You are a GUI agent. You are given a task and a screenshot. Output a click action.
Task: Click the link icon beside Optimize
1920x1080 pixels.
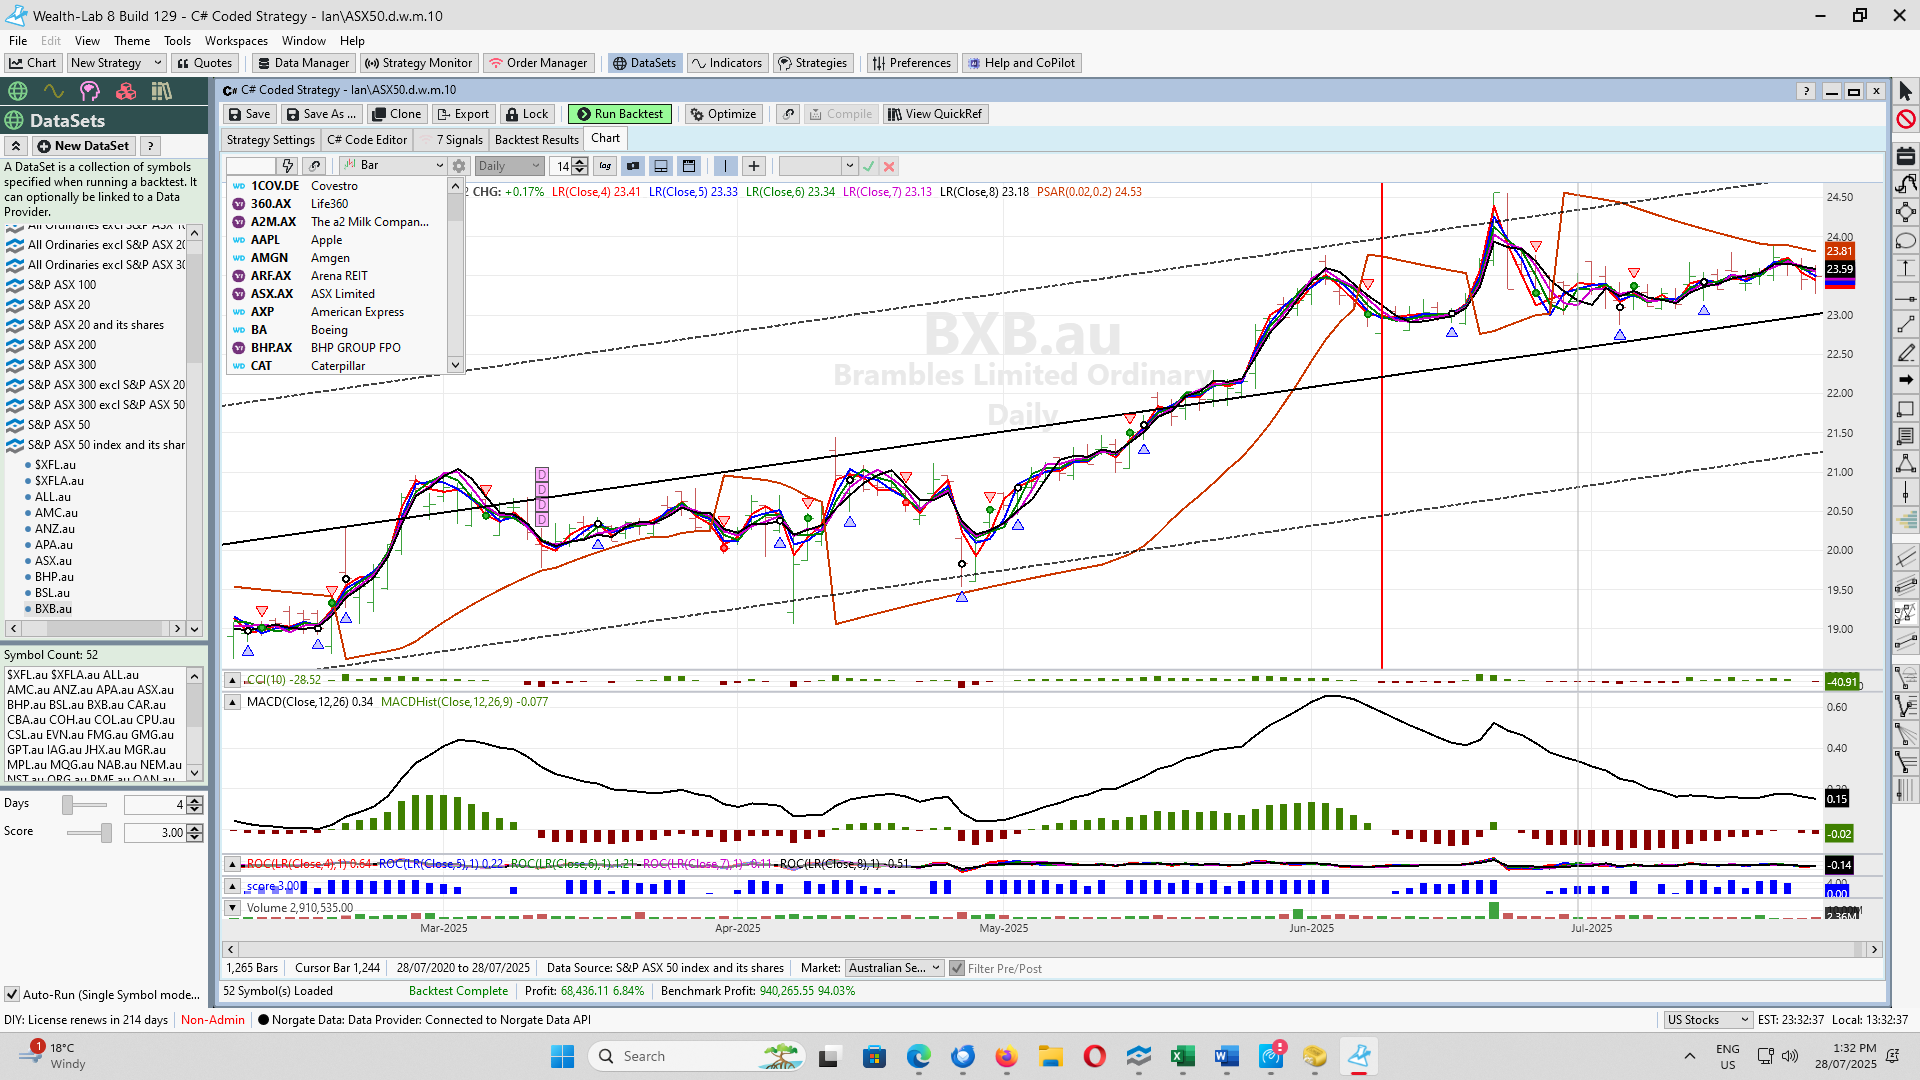(x=789, y=114)
